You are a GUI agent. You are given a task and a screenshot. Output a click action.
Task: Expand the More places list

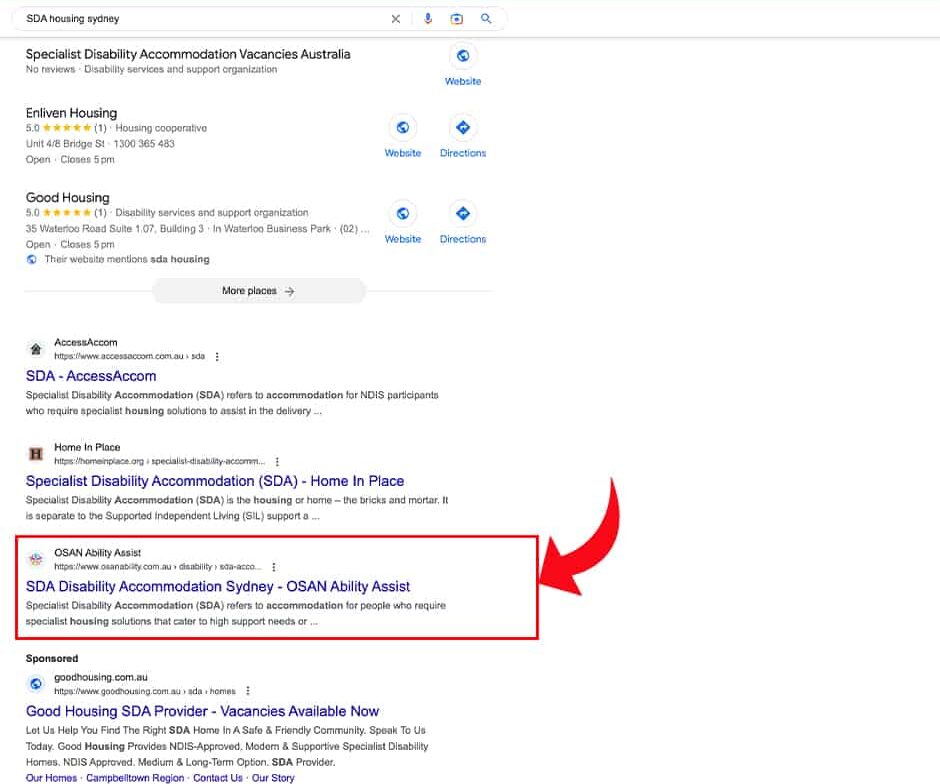259,291
